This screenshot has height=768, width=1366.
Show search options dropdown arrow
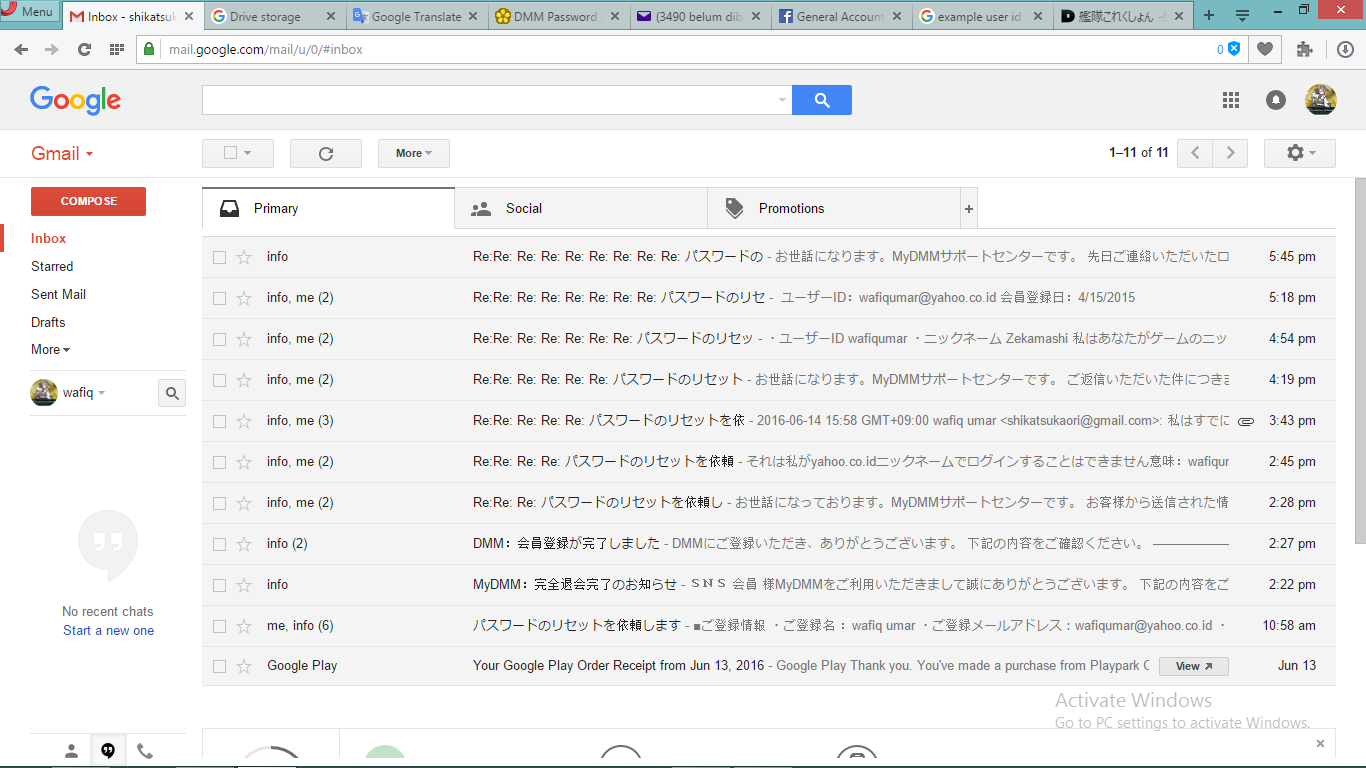pos(782,100)
